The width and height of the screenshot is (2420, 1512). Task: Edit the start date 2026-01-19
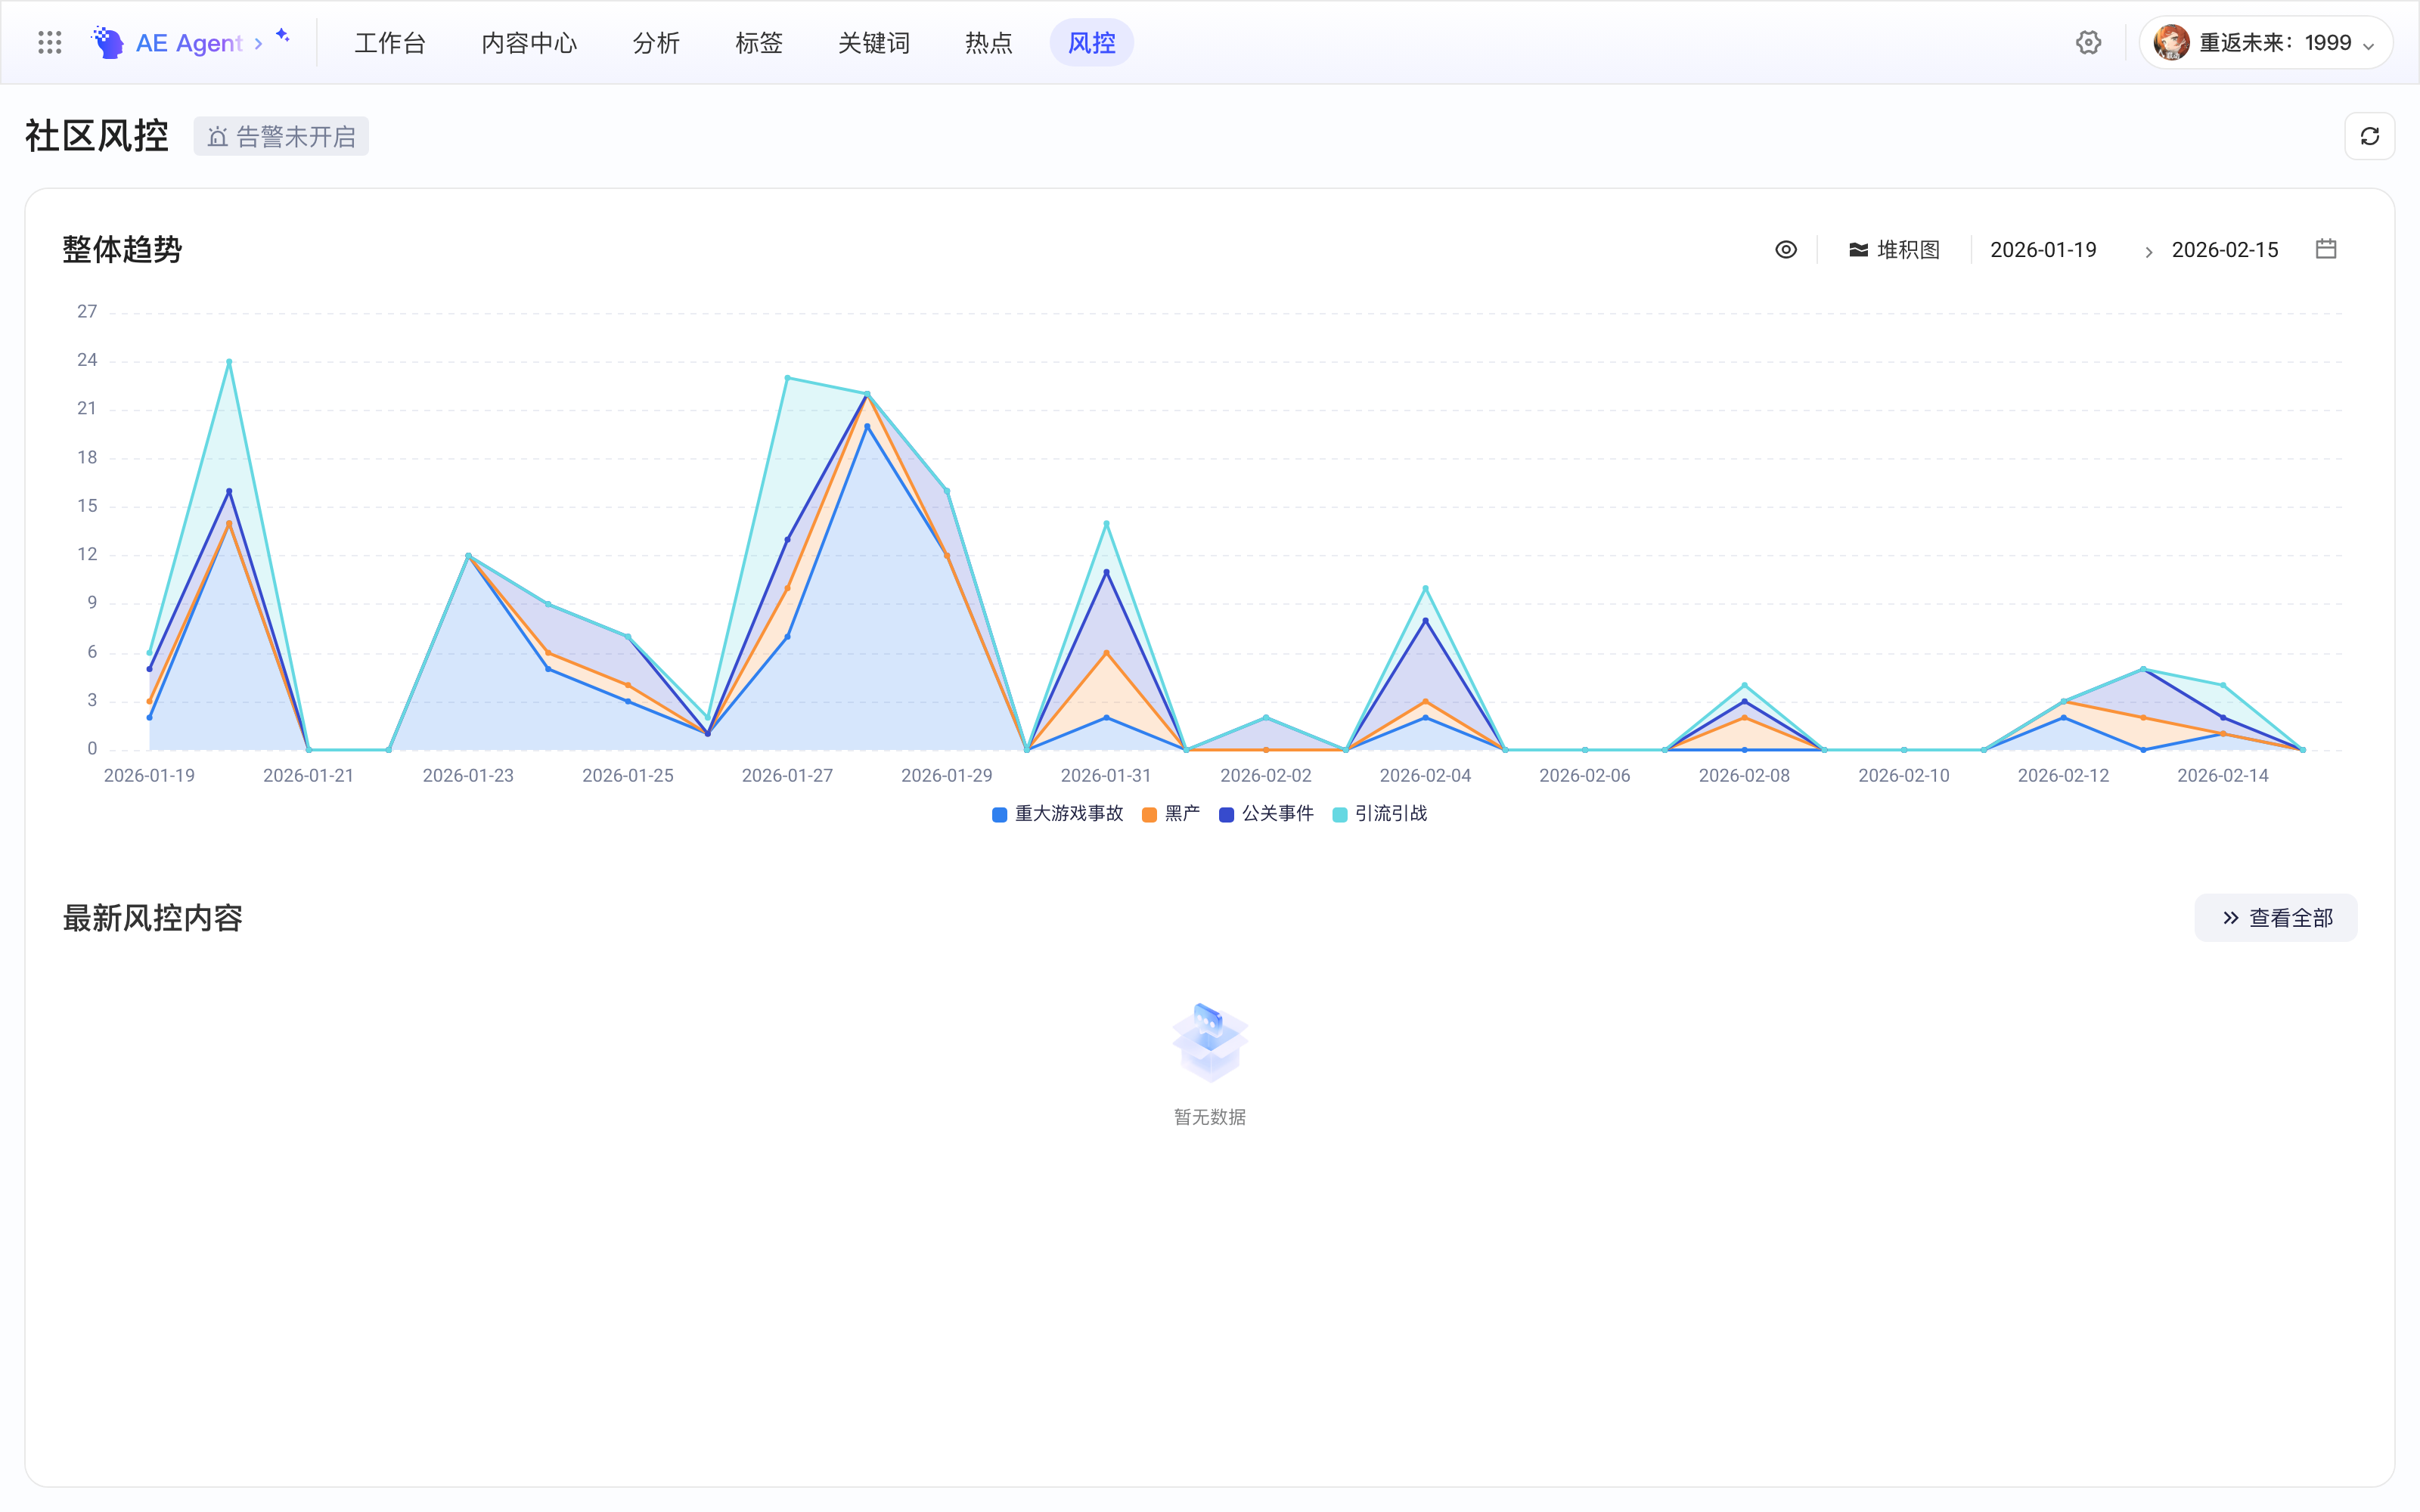coord(2043,249)
